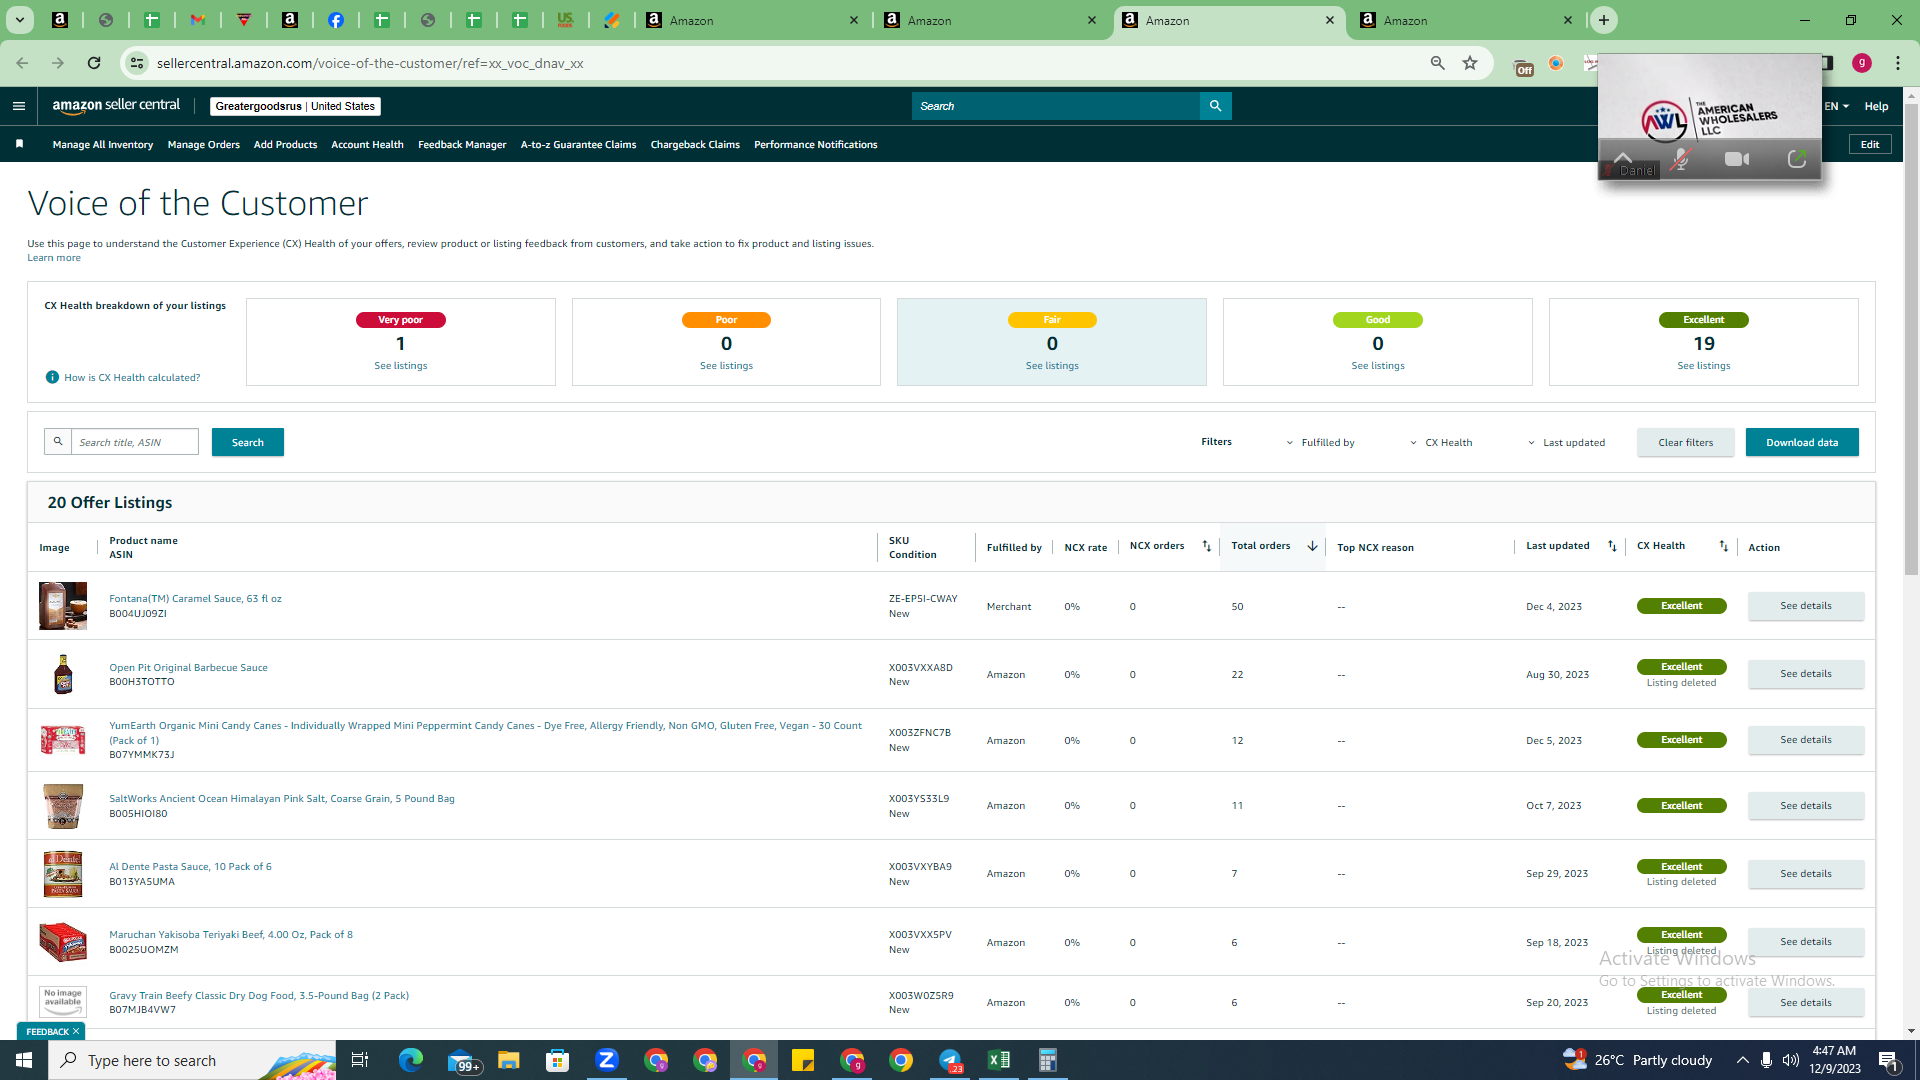
Task: Click the Search title, ASIN input field
Action: (x=135, y=442)
